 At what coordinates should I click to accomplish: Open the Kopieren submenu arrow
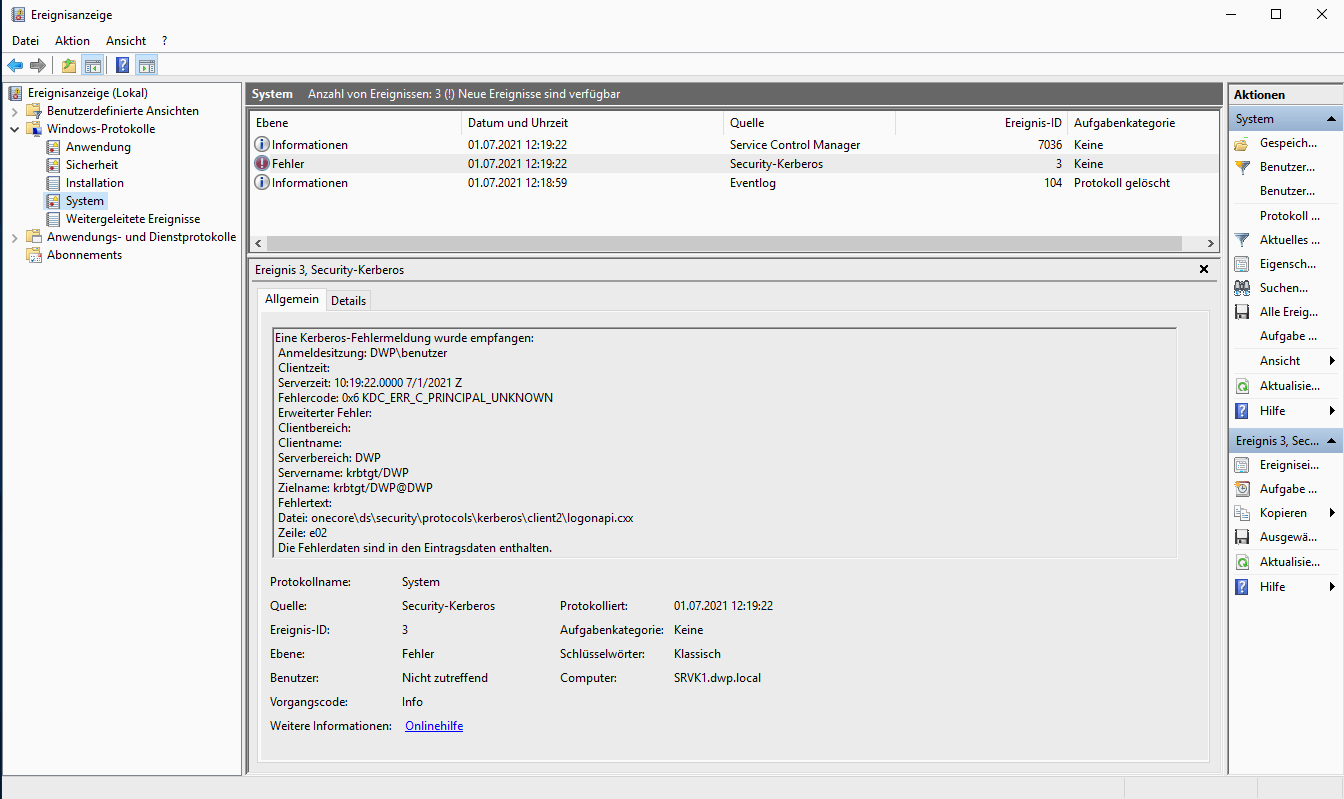tap(1332, 513)
